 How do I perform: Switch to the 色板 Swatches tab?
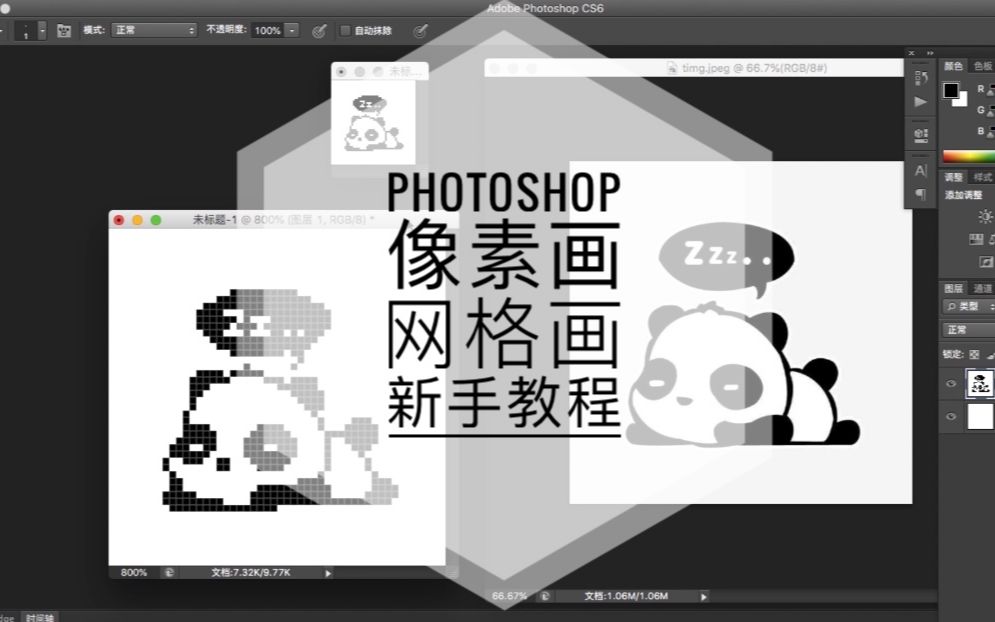[x=983, y=66]
